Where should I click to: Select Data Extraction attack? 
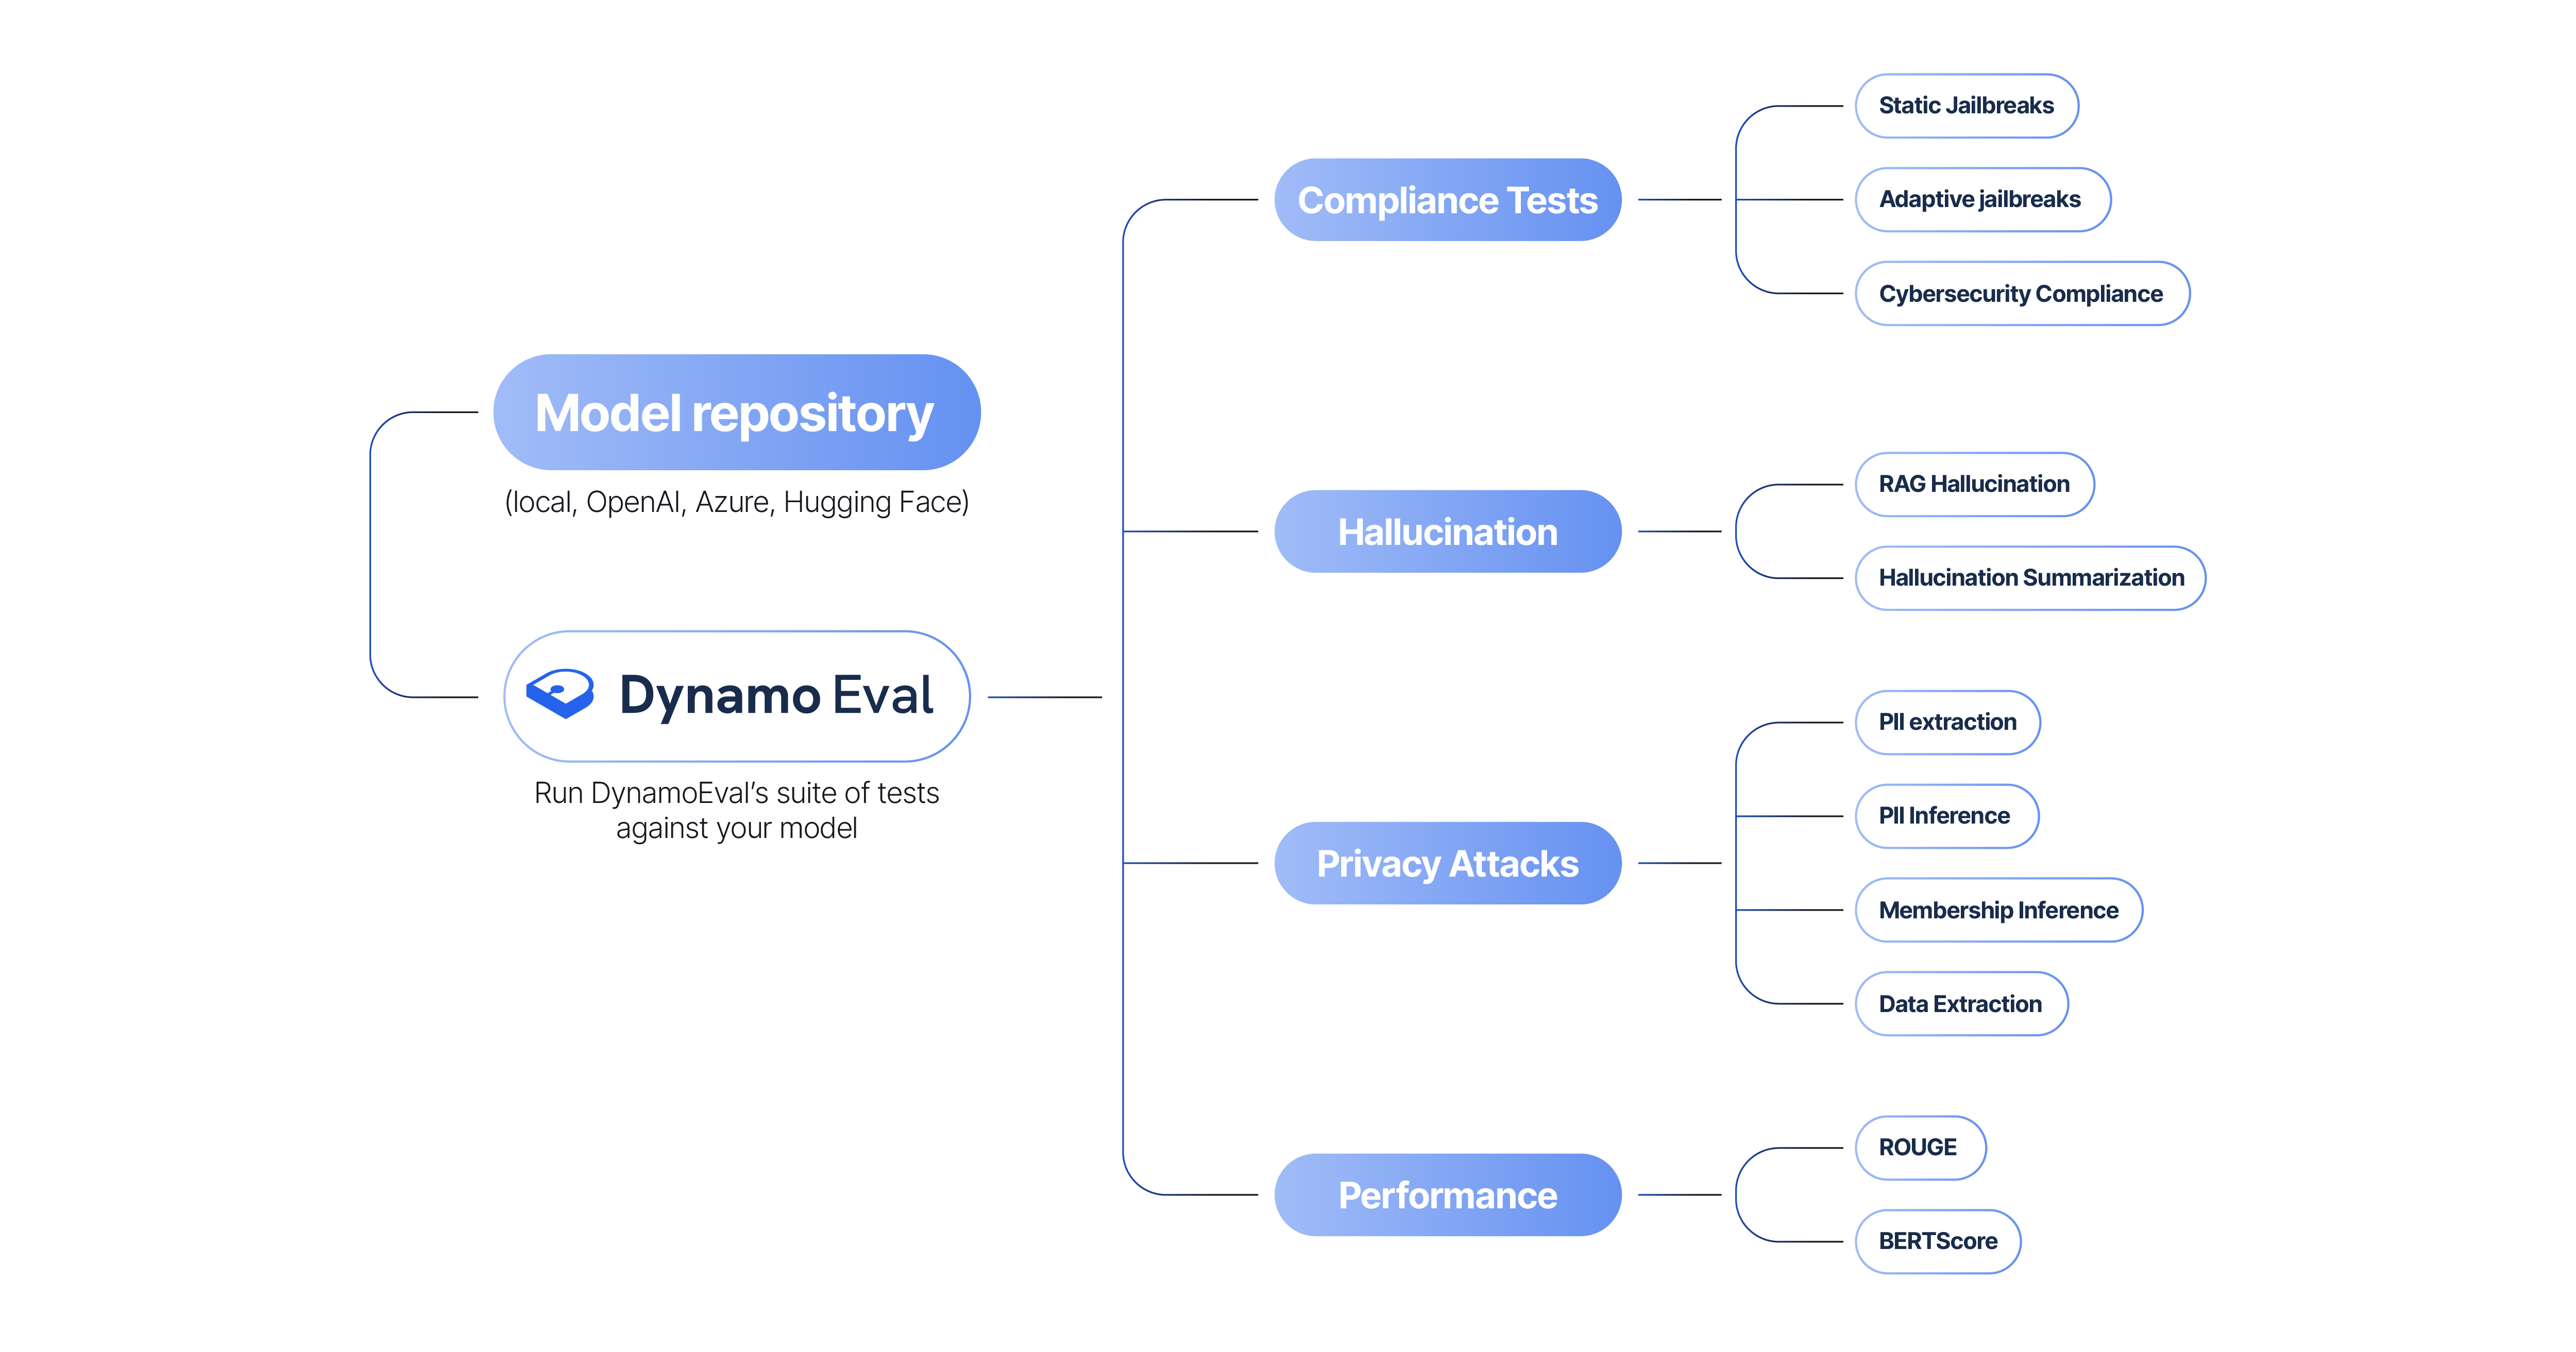(1961, 1004)
